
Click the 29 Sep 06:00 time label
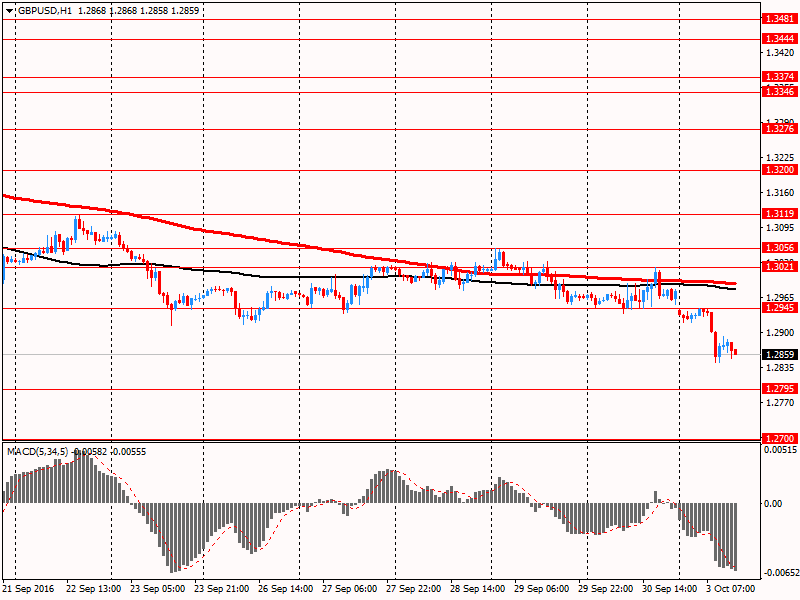[542, 589]
